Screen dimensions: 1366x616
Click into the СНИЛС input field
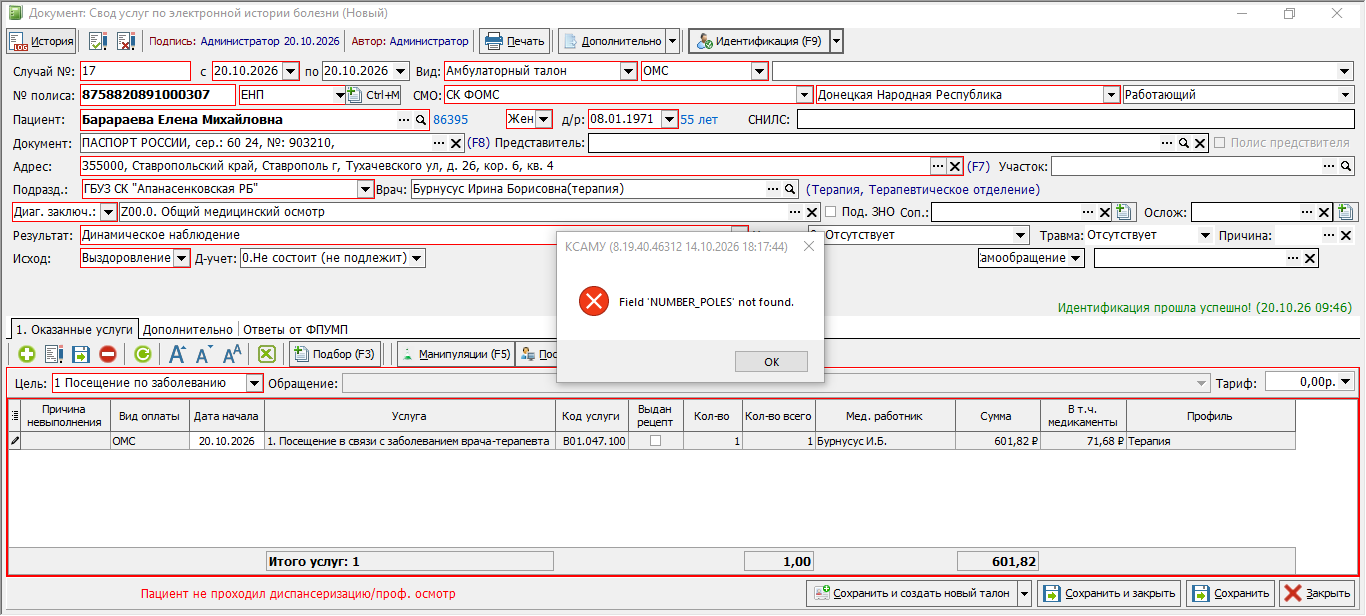1076,120
